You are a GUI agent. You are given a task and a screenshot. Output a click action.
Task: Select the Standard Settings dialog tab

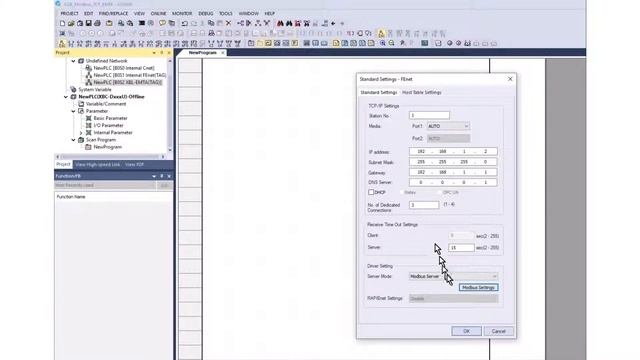click(x=378, y=93)
